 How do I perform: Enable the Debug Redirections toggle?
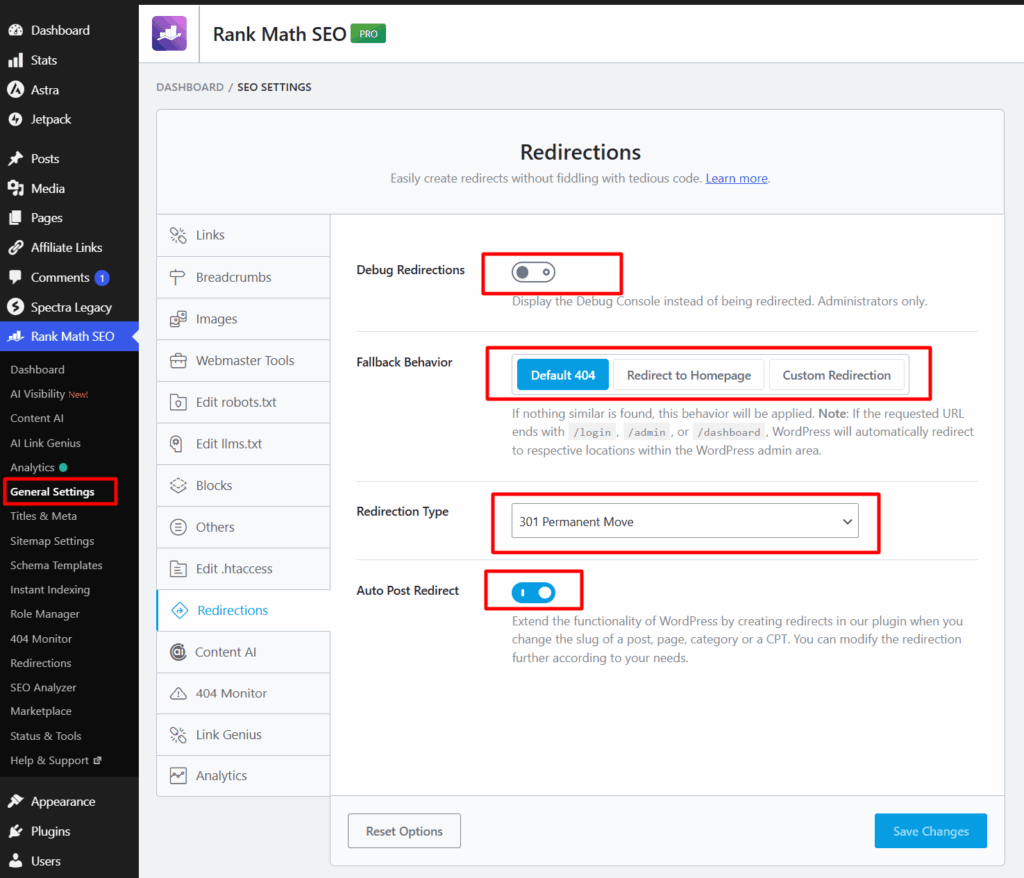pos(534,272)
